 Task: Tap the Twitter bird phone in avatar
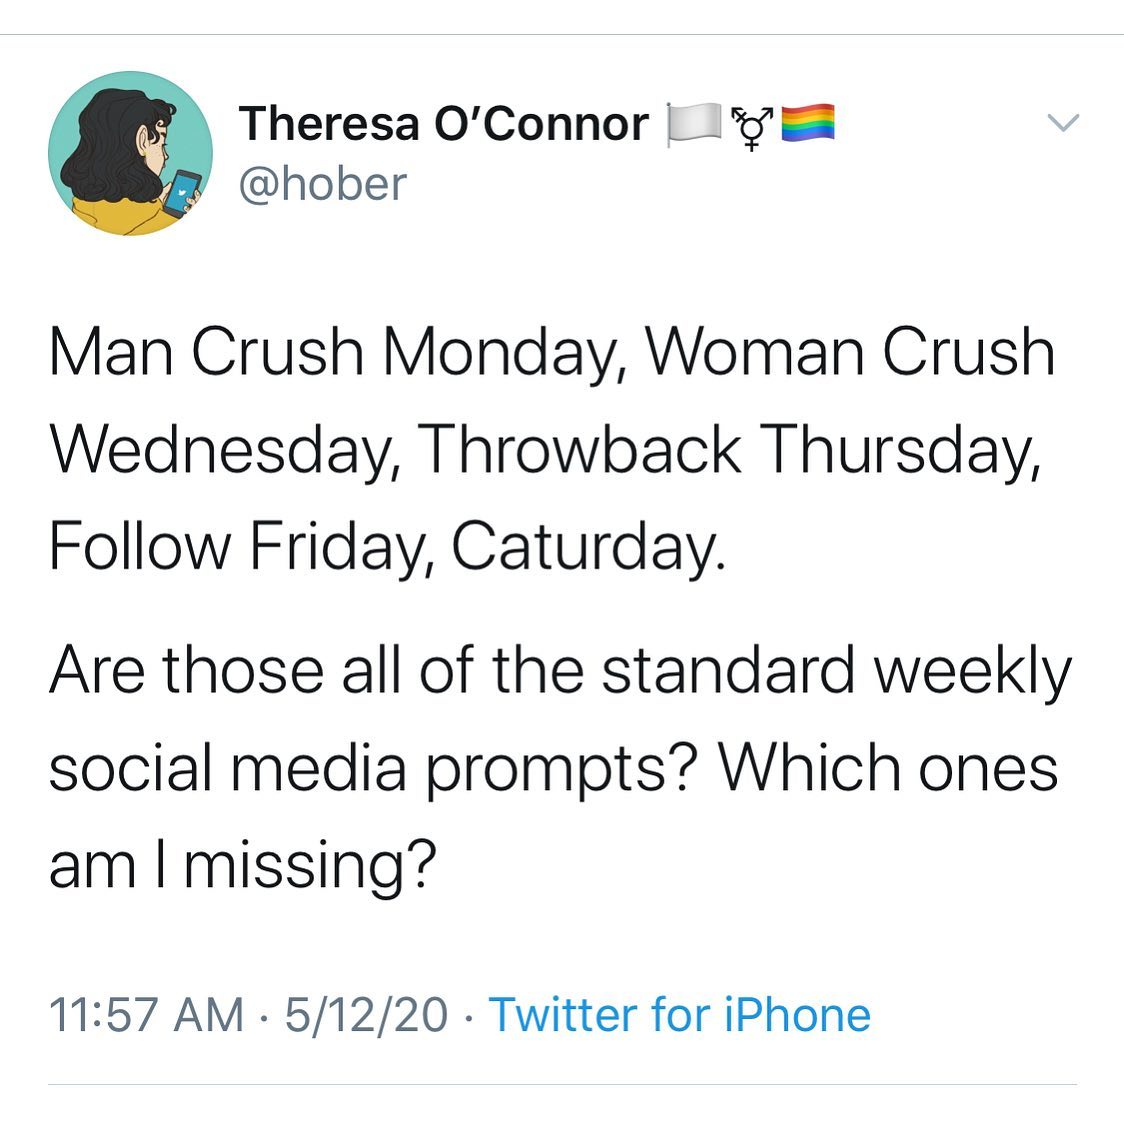(x=182, y=193)
